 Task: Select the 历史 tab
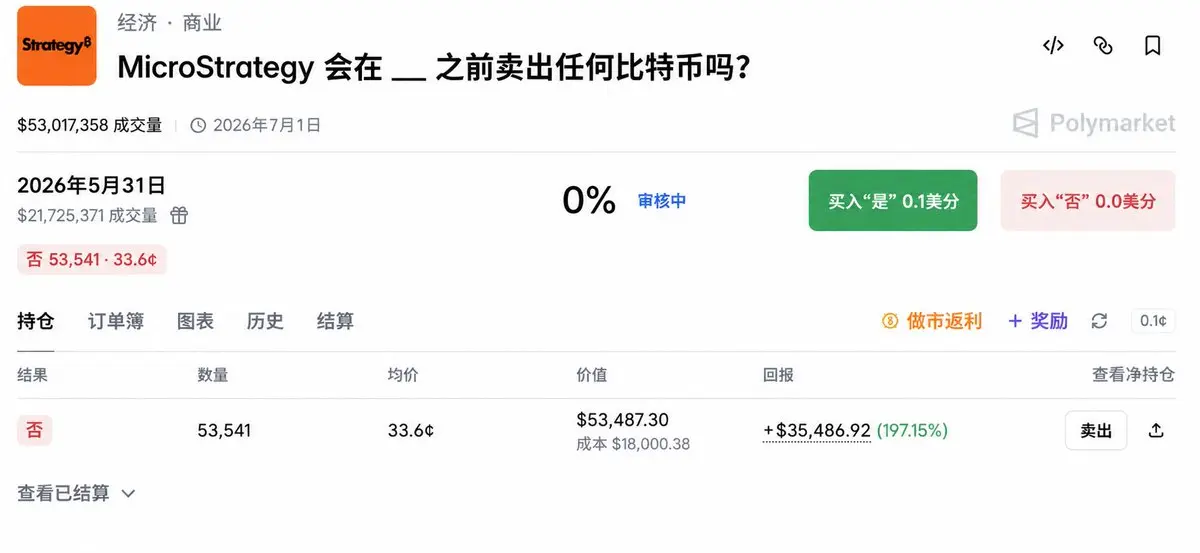pyautogui.click(x=265, y=321)
